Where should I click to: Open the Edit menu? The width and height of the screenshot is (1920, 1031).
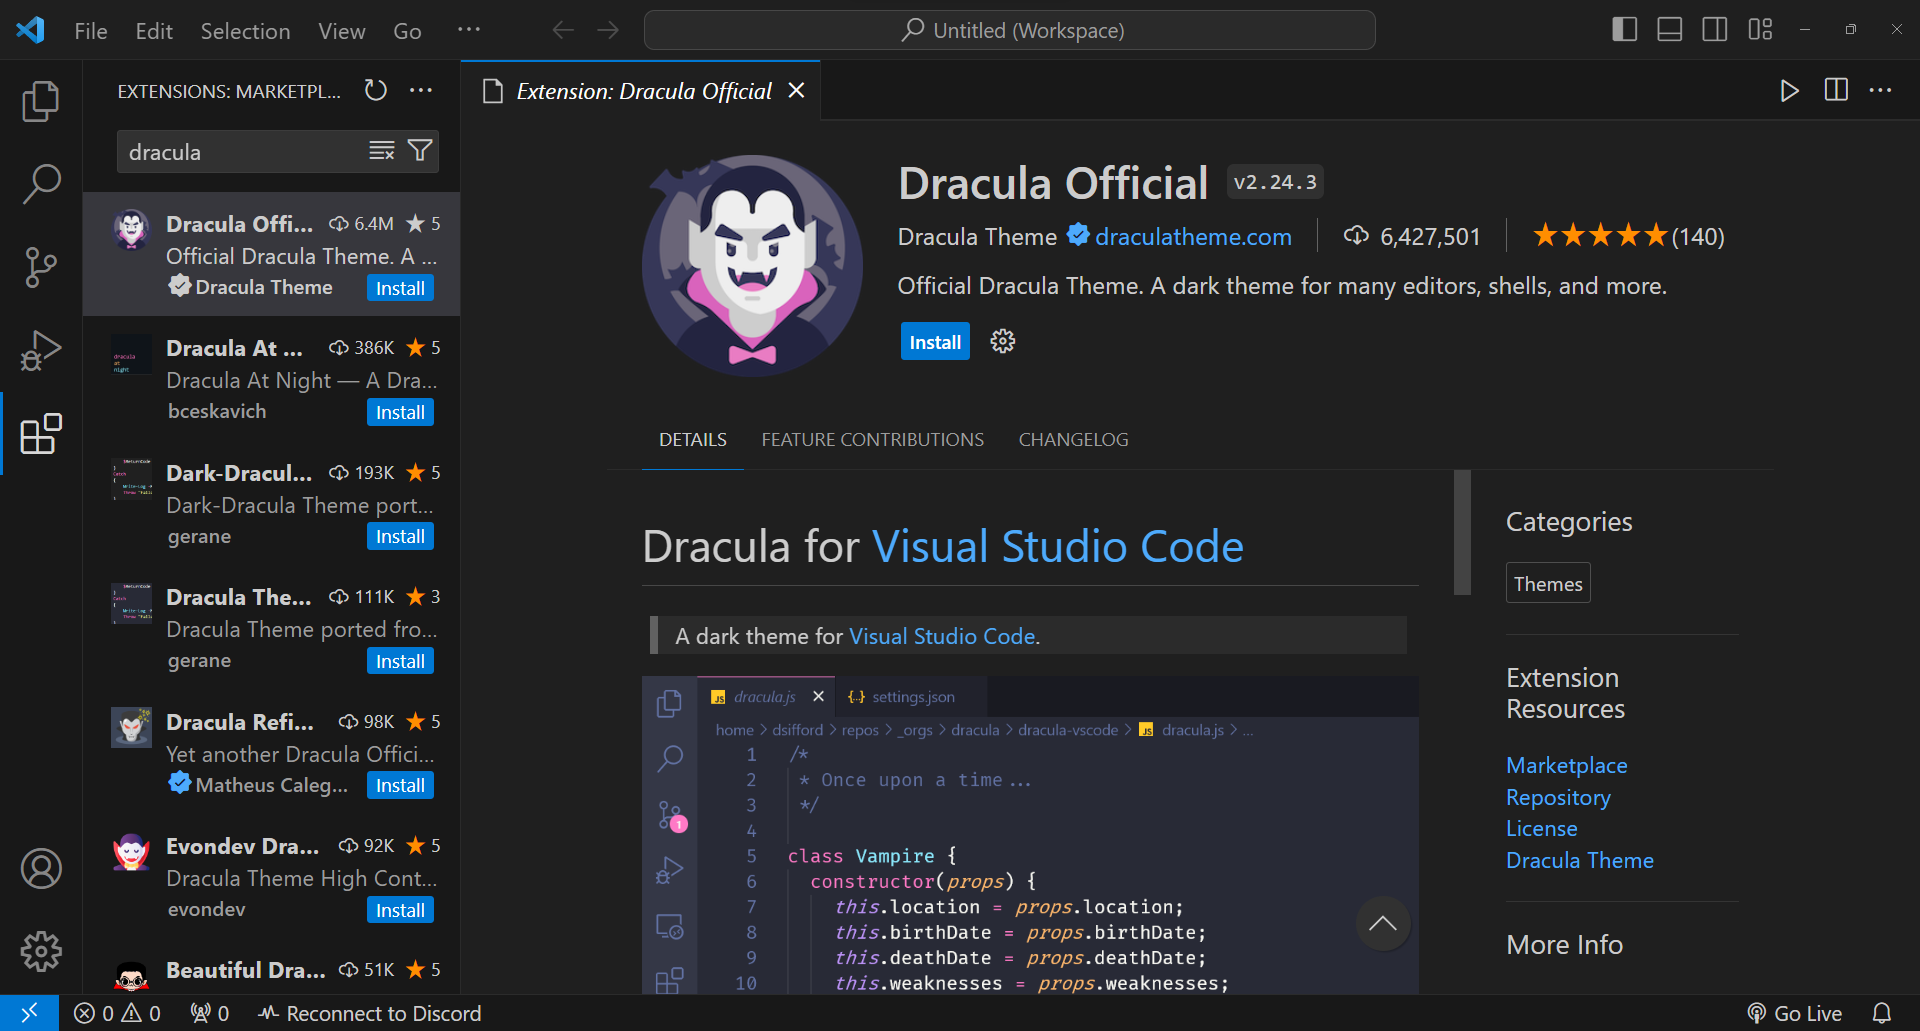tap(154, 31)
